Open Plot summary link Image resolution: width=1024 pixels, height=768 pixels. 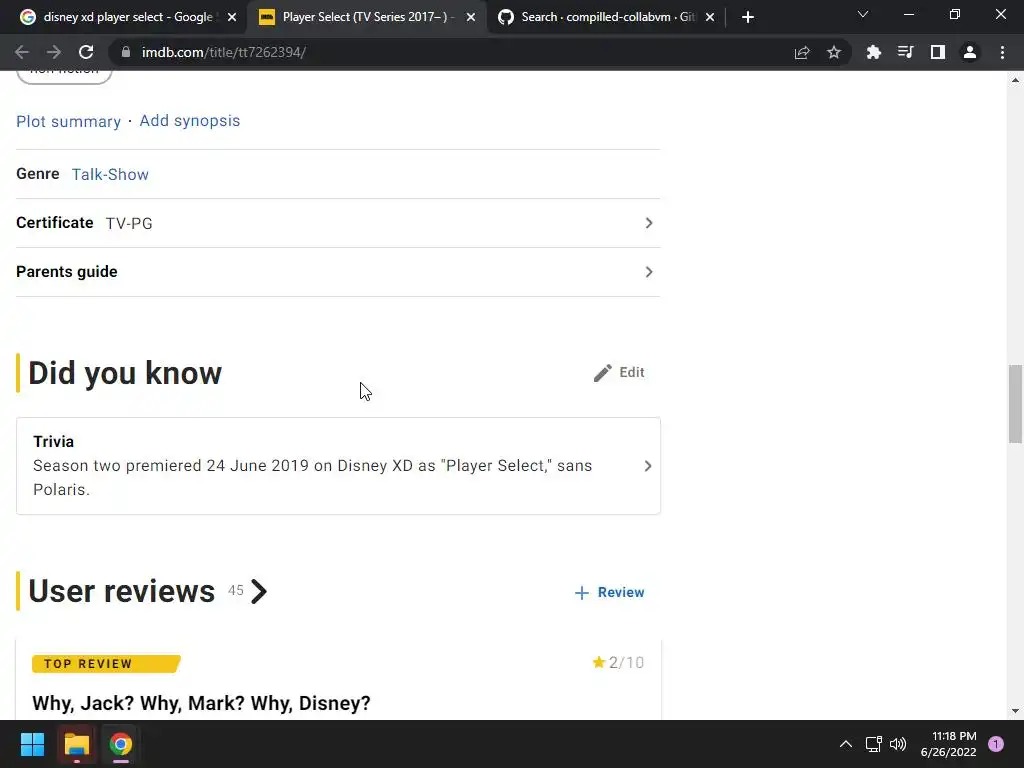(x=69, y=121)
